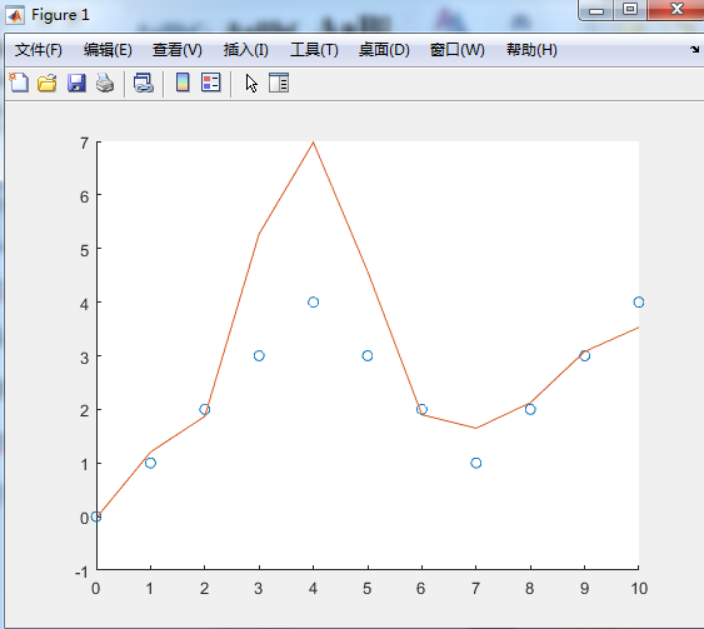Open the Property Inspector panel icon
This screenshot has width=704, height=629.
point(279,83)
